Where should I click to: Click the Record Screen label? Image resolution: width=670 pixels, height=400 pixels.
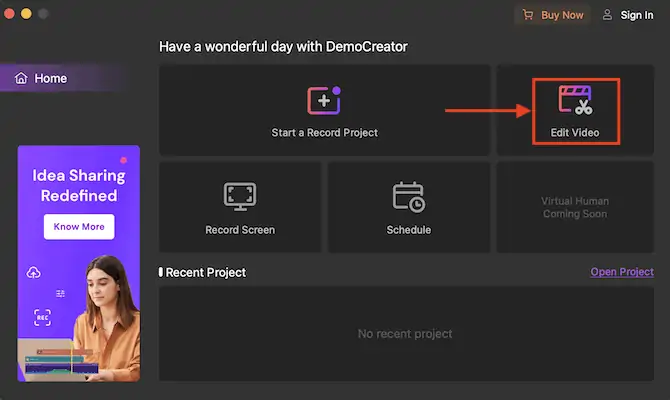[x=240, y=230]
